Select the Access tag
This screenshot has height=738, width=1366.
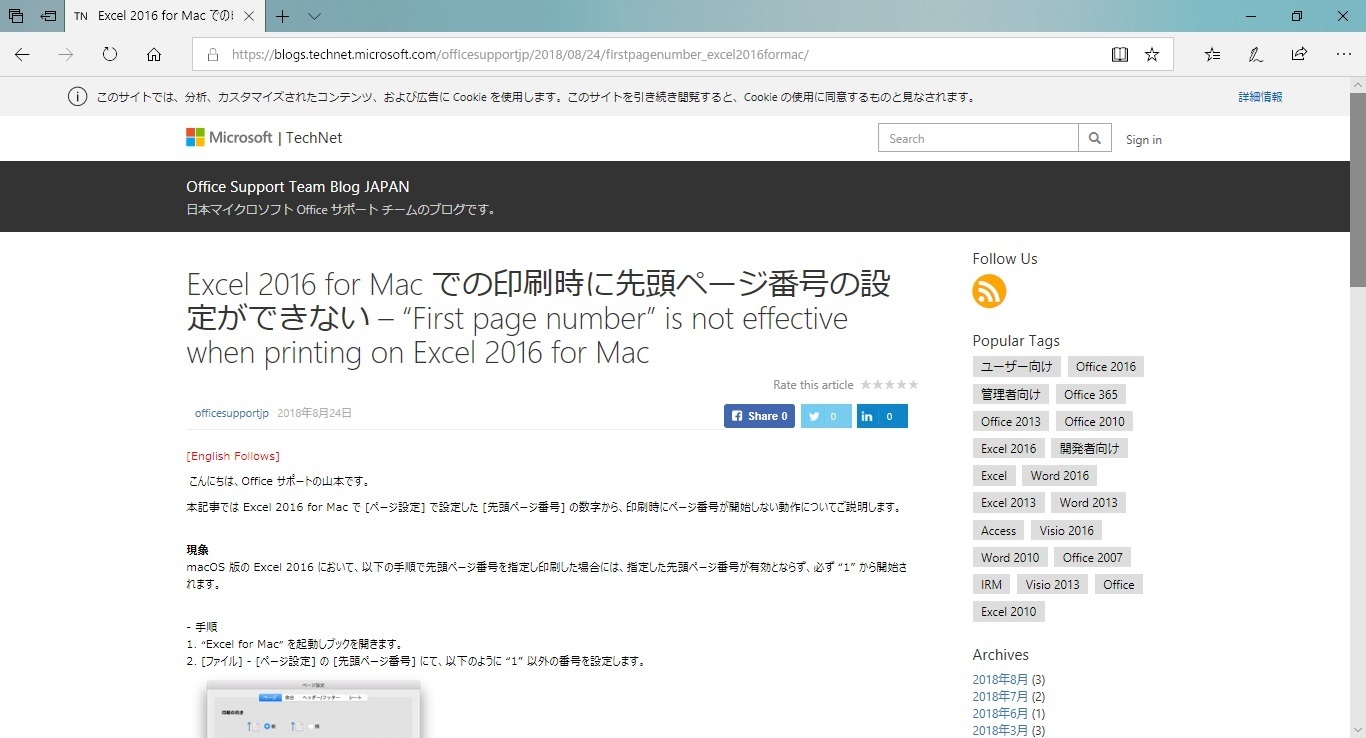tap(998, 530)
